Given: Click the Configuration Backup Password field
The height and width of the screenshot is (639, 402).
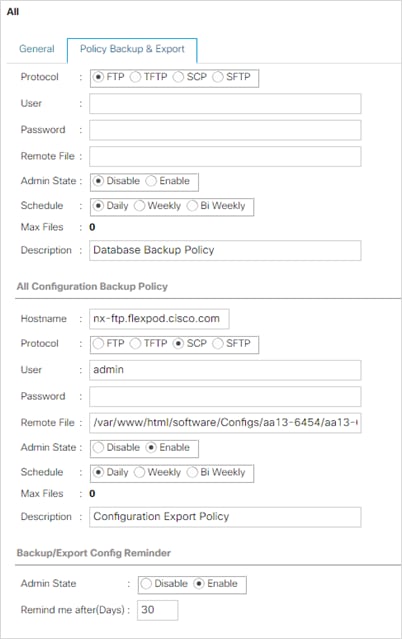Looking at the screenshot, I should click(225, 397).
